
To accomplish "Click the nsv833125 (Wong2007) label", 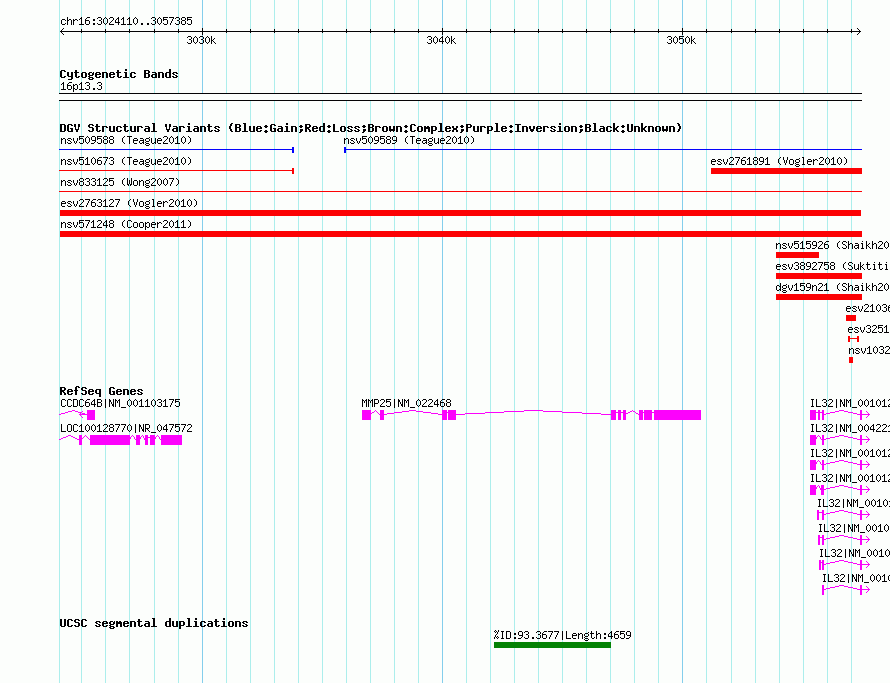I will [120, 182].
